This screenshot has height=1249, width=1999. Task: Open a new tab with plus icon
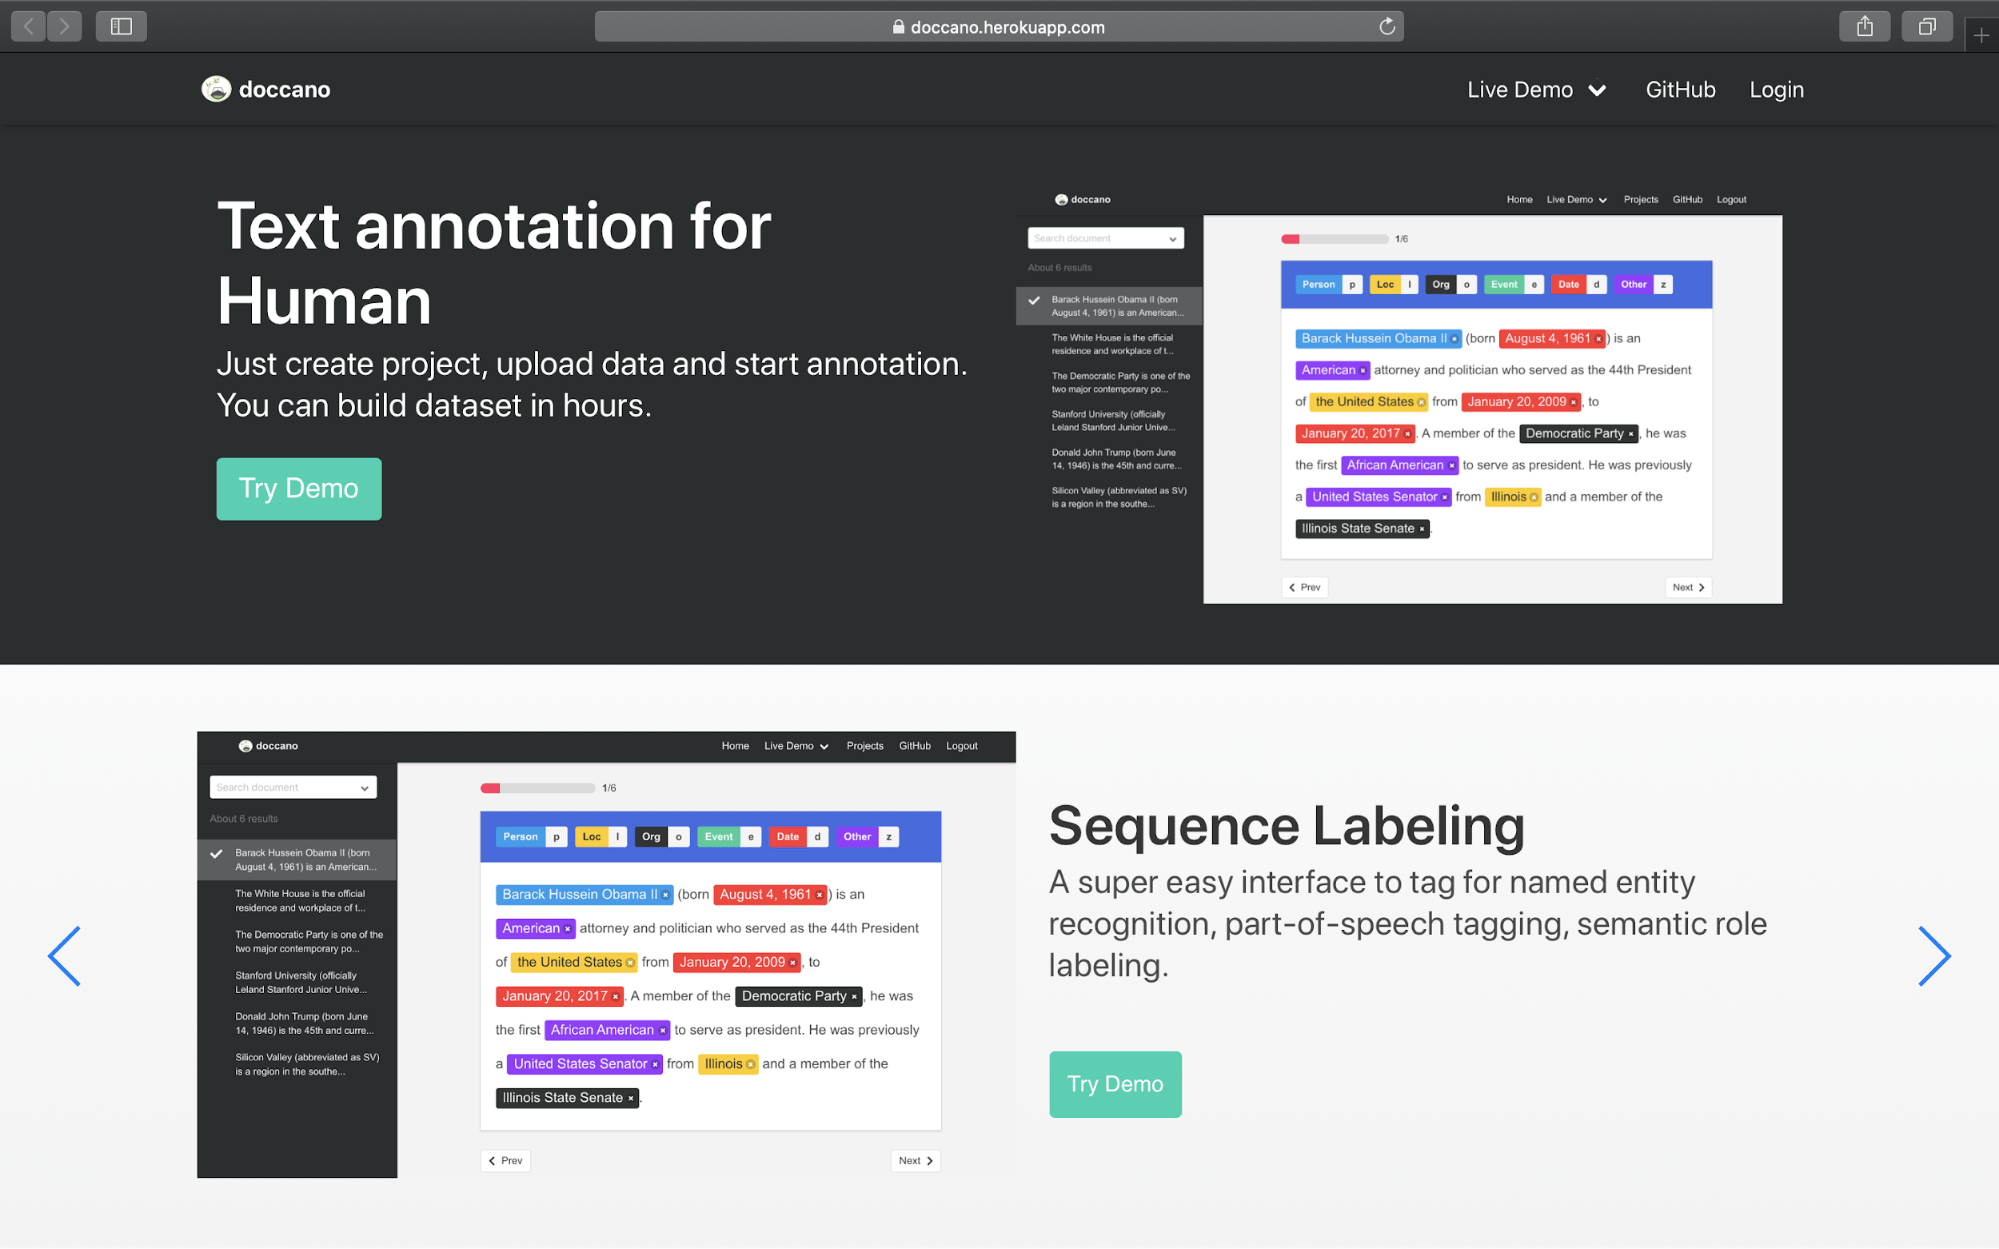1981,35
